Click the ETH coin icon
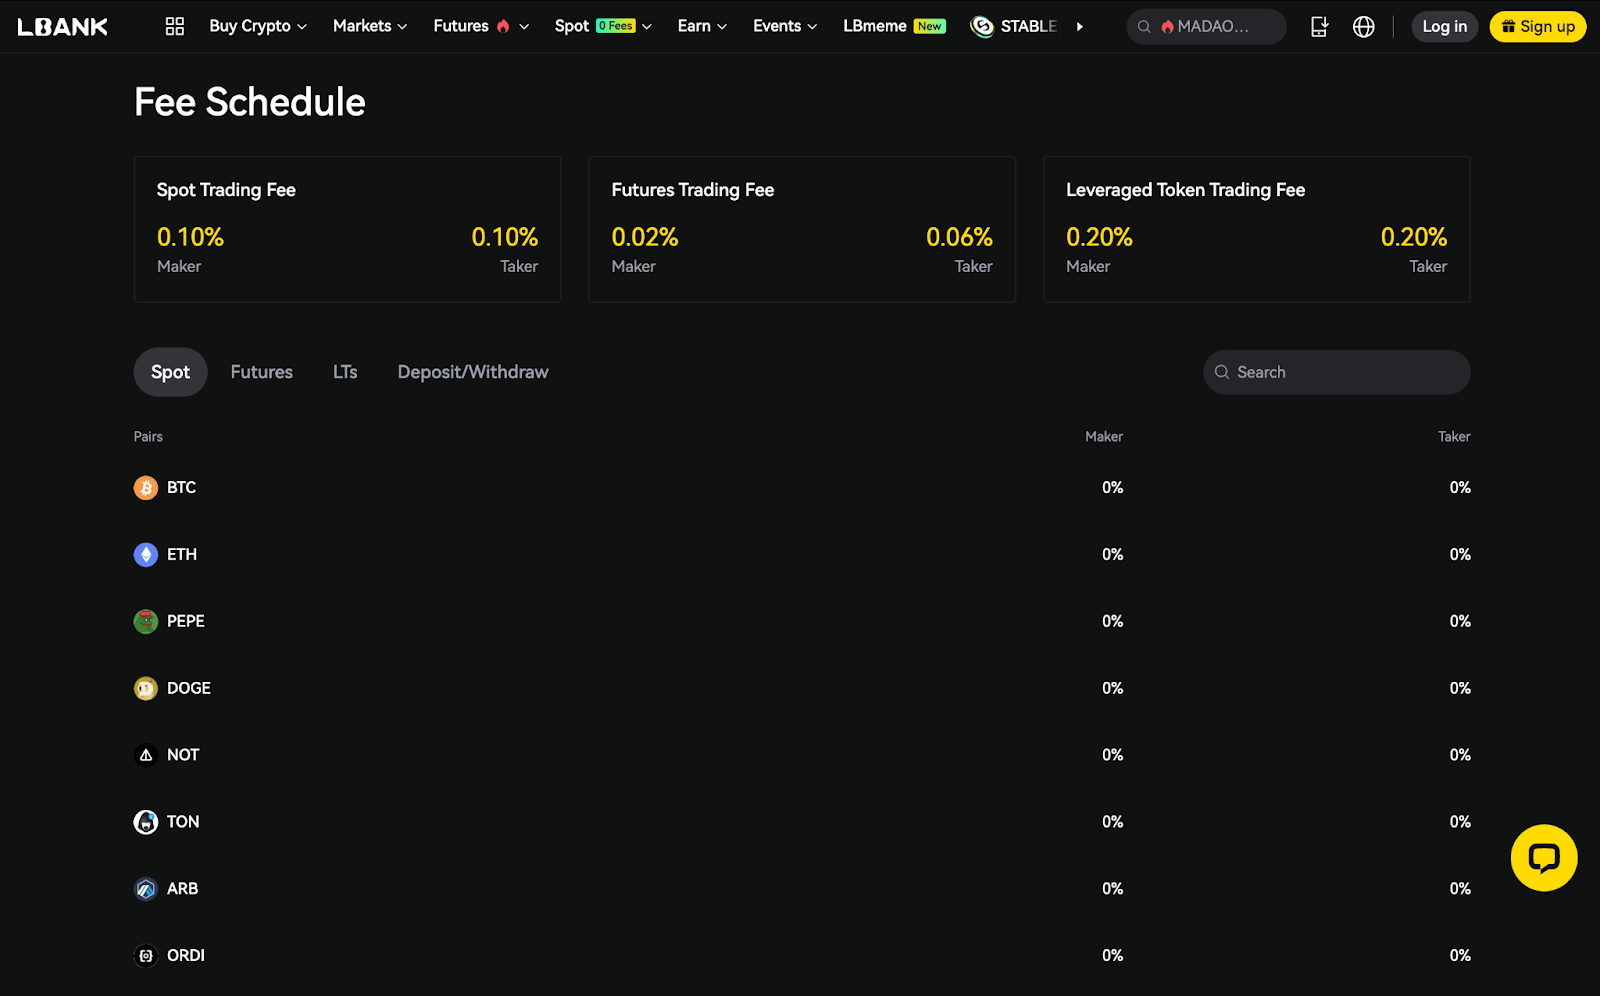Screen dimensions: 1600x996 tap(146, 555)
